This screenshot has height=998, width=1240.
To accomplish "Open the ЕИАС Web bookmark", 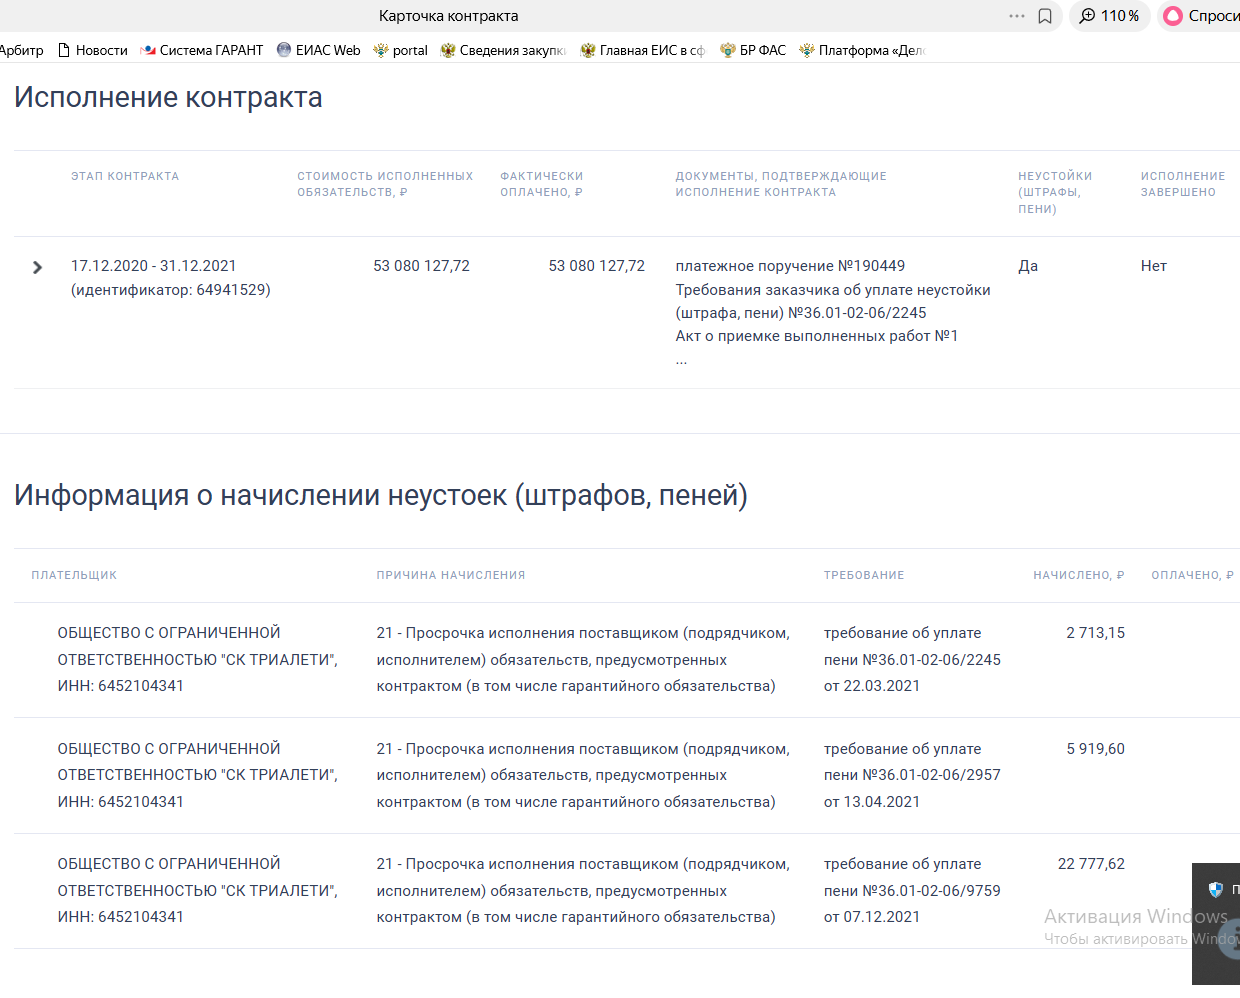I will click(x=319, y=50).
